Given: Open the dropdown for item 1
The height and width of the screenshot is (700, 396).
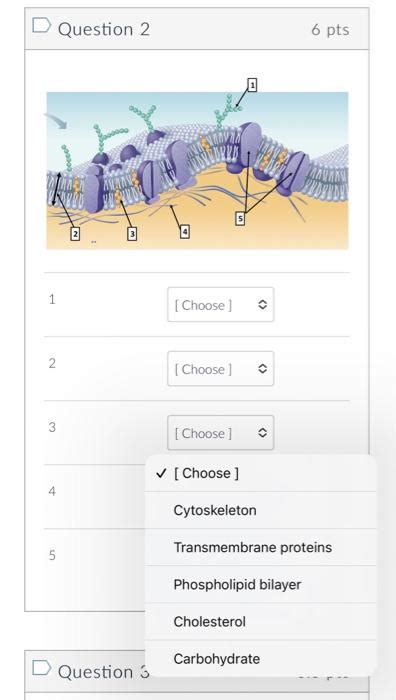Looking at the screenshot, I should 221,304.
